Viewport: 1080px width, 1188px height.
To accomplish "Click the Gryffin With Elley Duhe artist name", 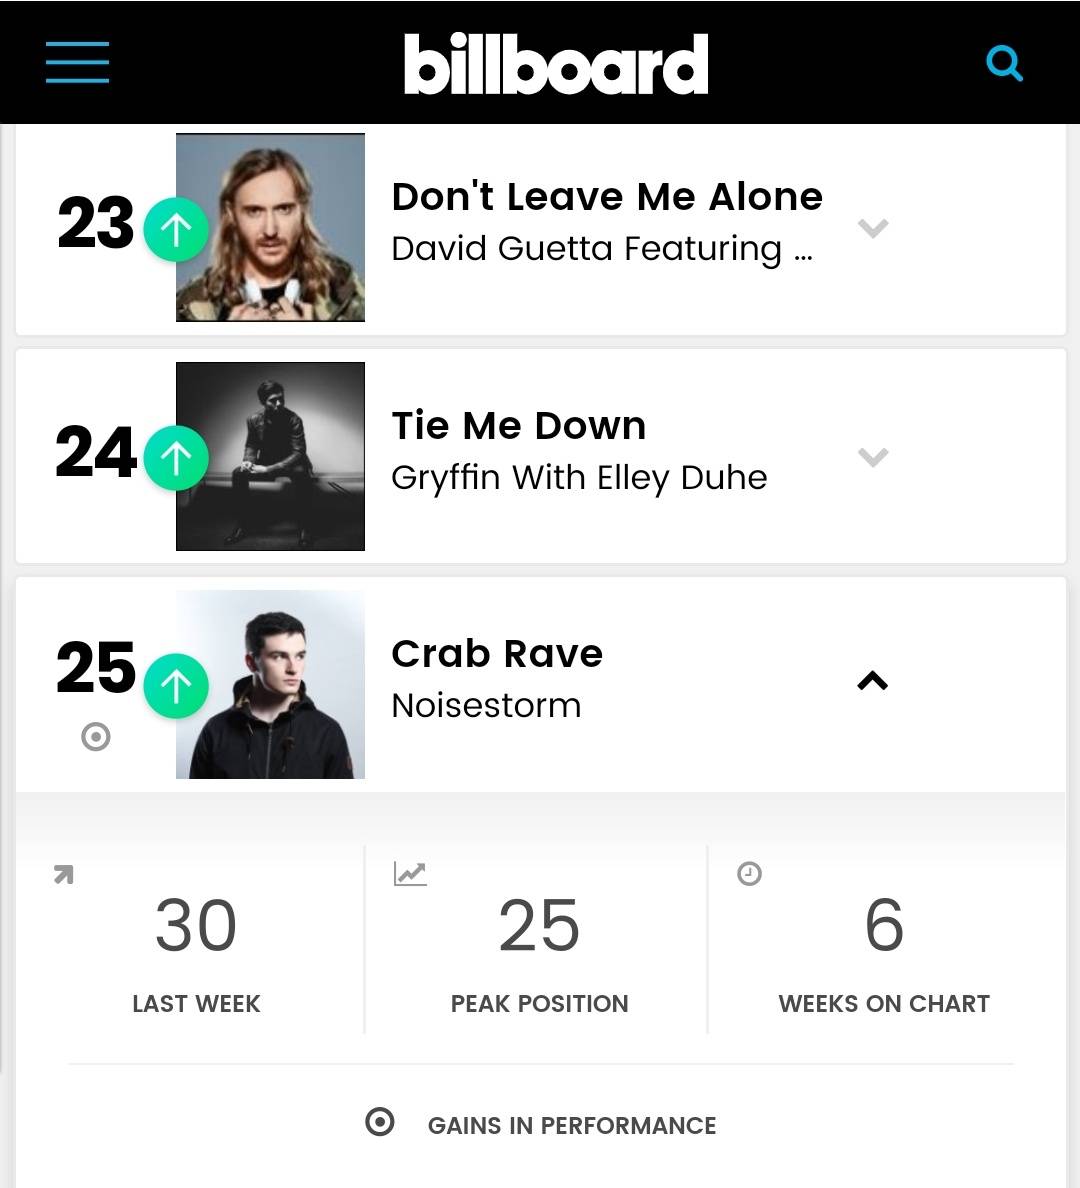I will point(578,477).
